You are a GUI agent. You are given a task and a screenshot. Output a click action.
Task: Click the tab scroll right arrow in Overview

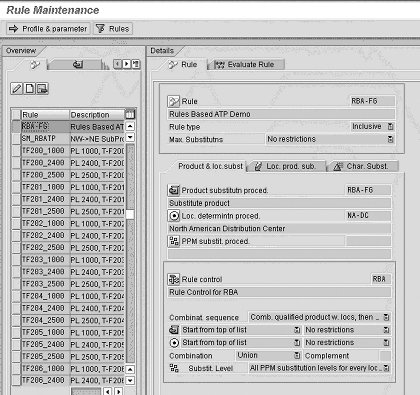point(126,64)
